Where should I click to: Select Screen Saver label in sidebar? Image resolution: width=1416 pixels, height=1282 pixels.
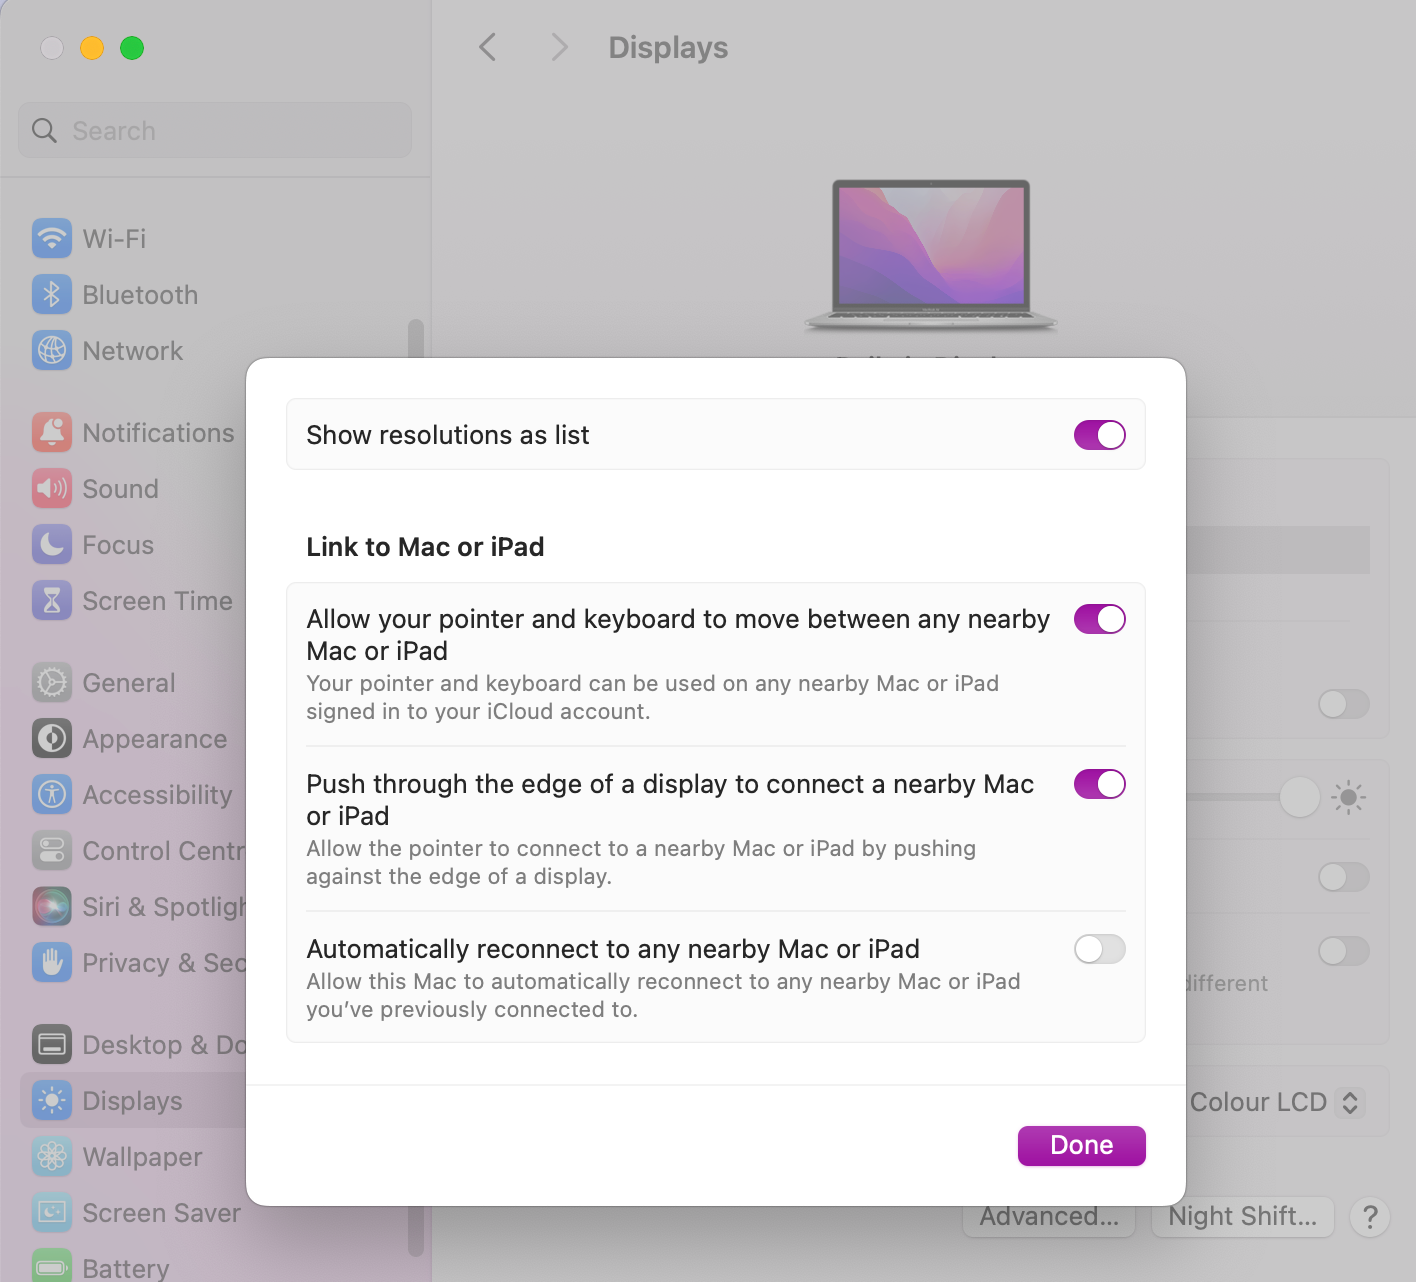162,1213
